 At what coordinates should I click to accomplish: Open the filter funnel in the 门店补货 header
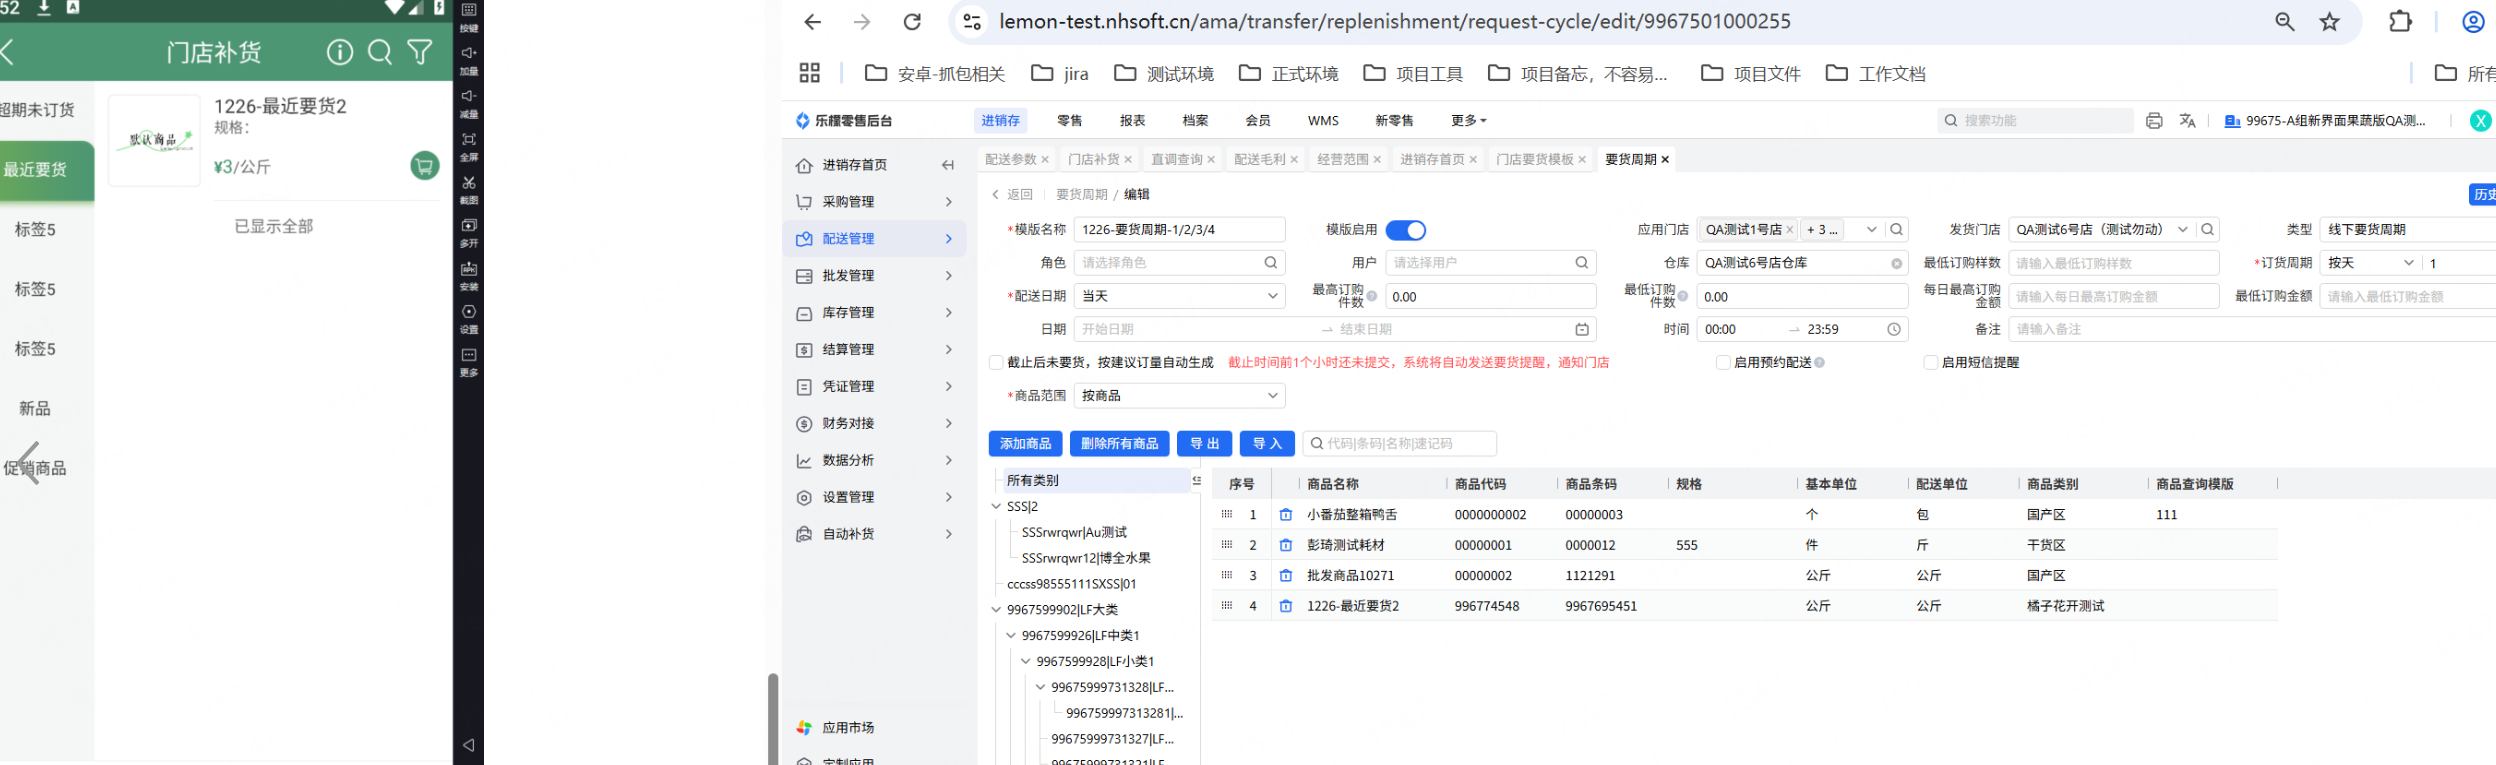(x=420, y=52)
